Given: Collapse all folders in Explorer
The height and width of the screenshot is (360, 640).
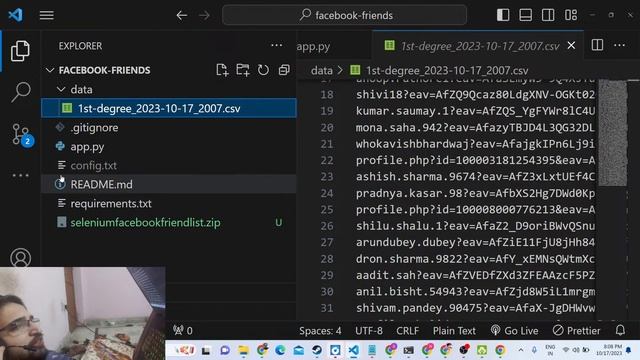Looking at the screenshot, I should click(284, 70).
